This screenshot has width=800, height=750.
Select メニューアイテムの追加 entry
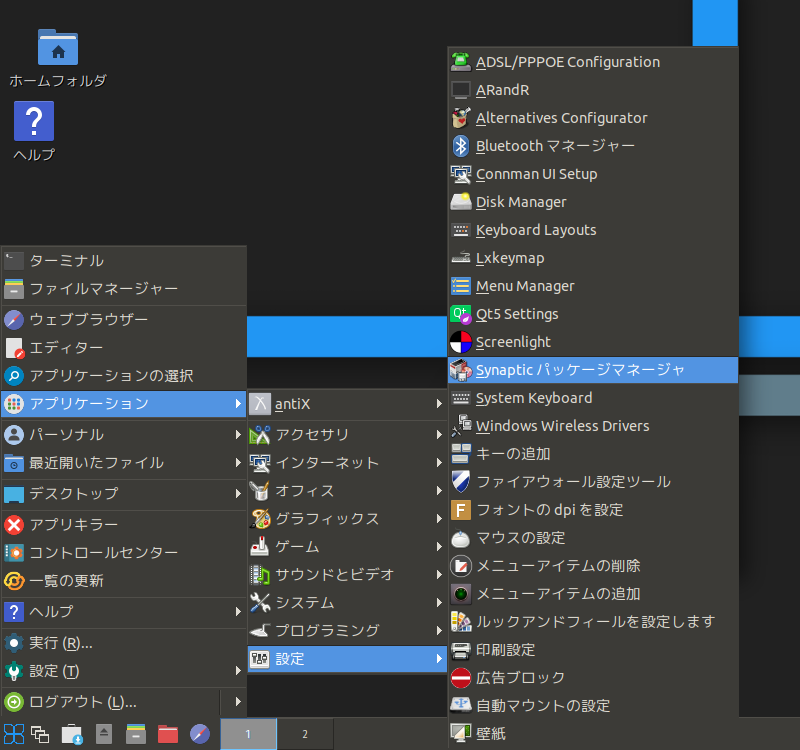point(593,594)
